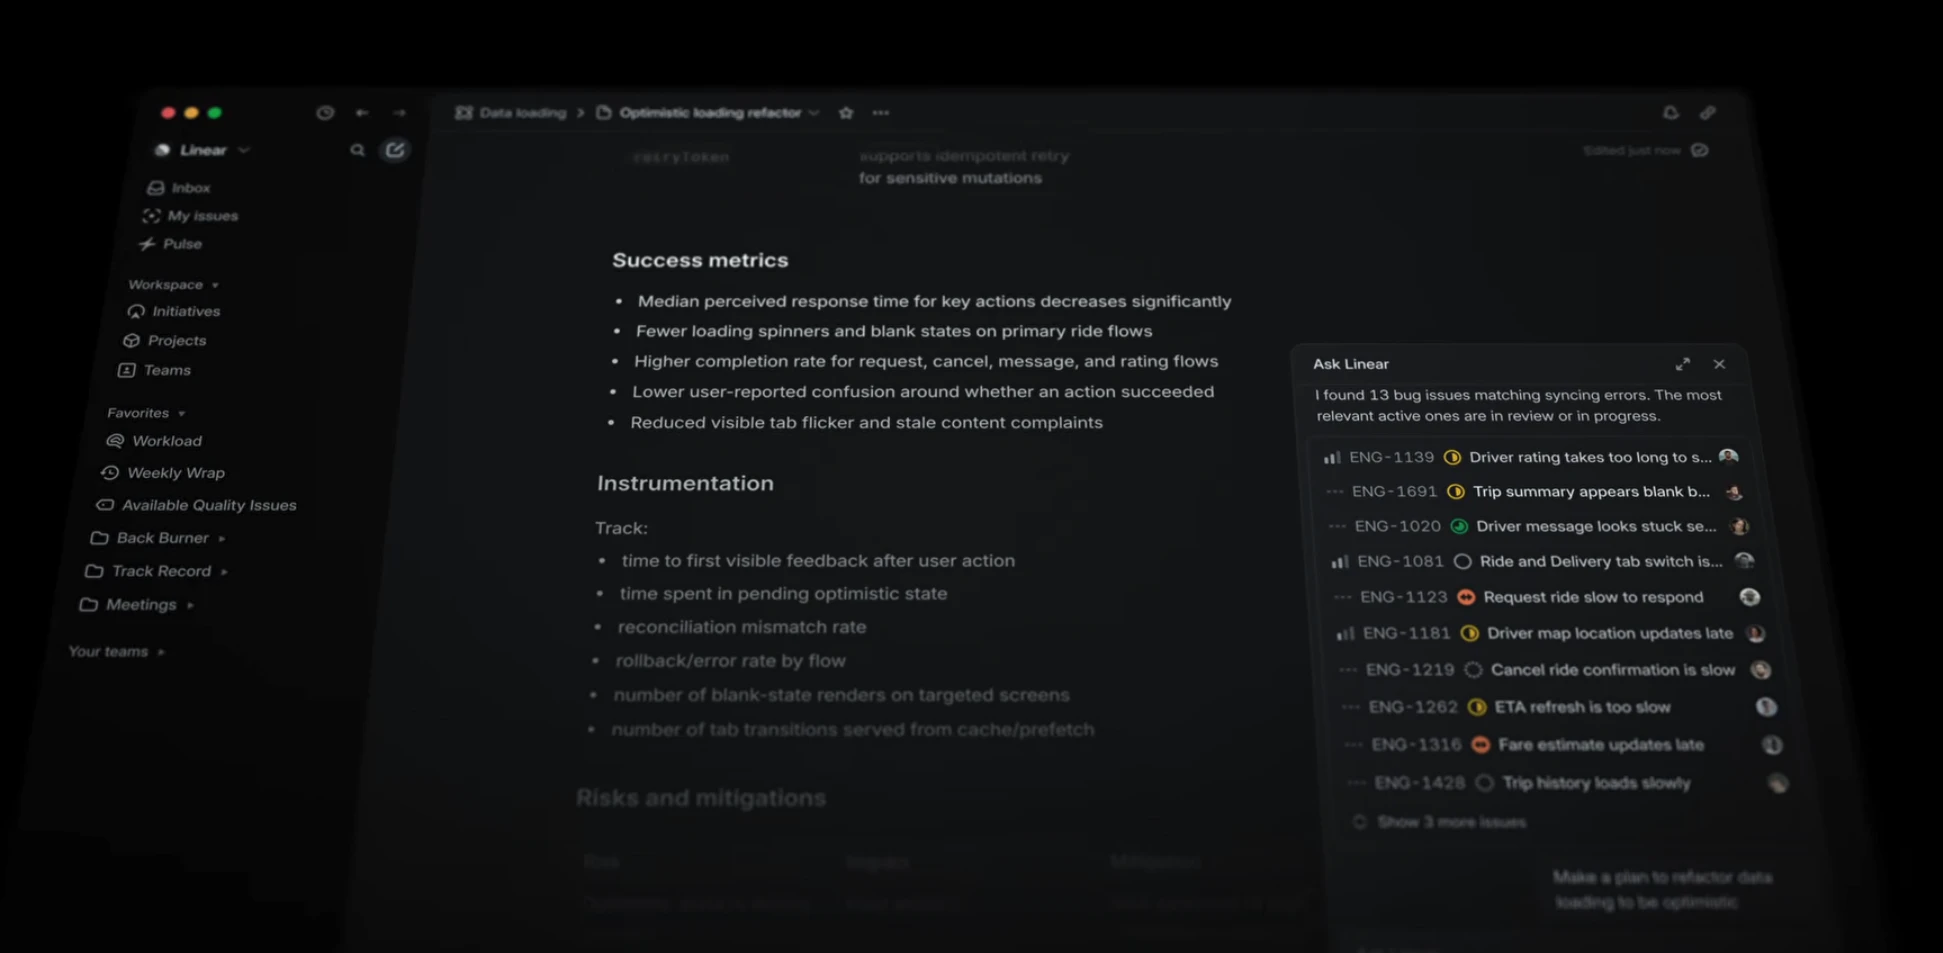The image size is (1943, 953).
Task: Collapse the Favorites section
Action: 146,413
